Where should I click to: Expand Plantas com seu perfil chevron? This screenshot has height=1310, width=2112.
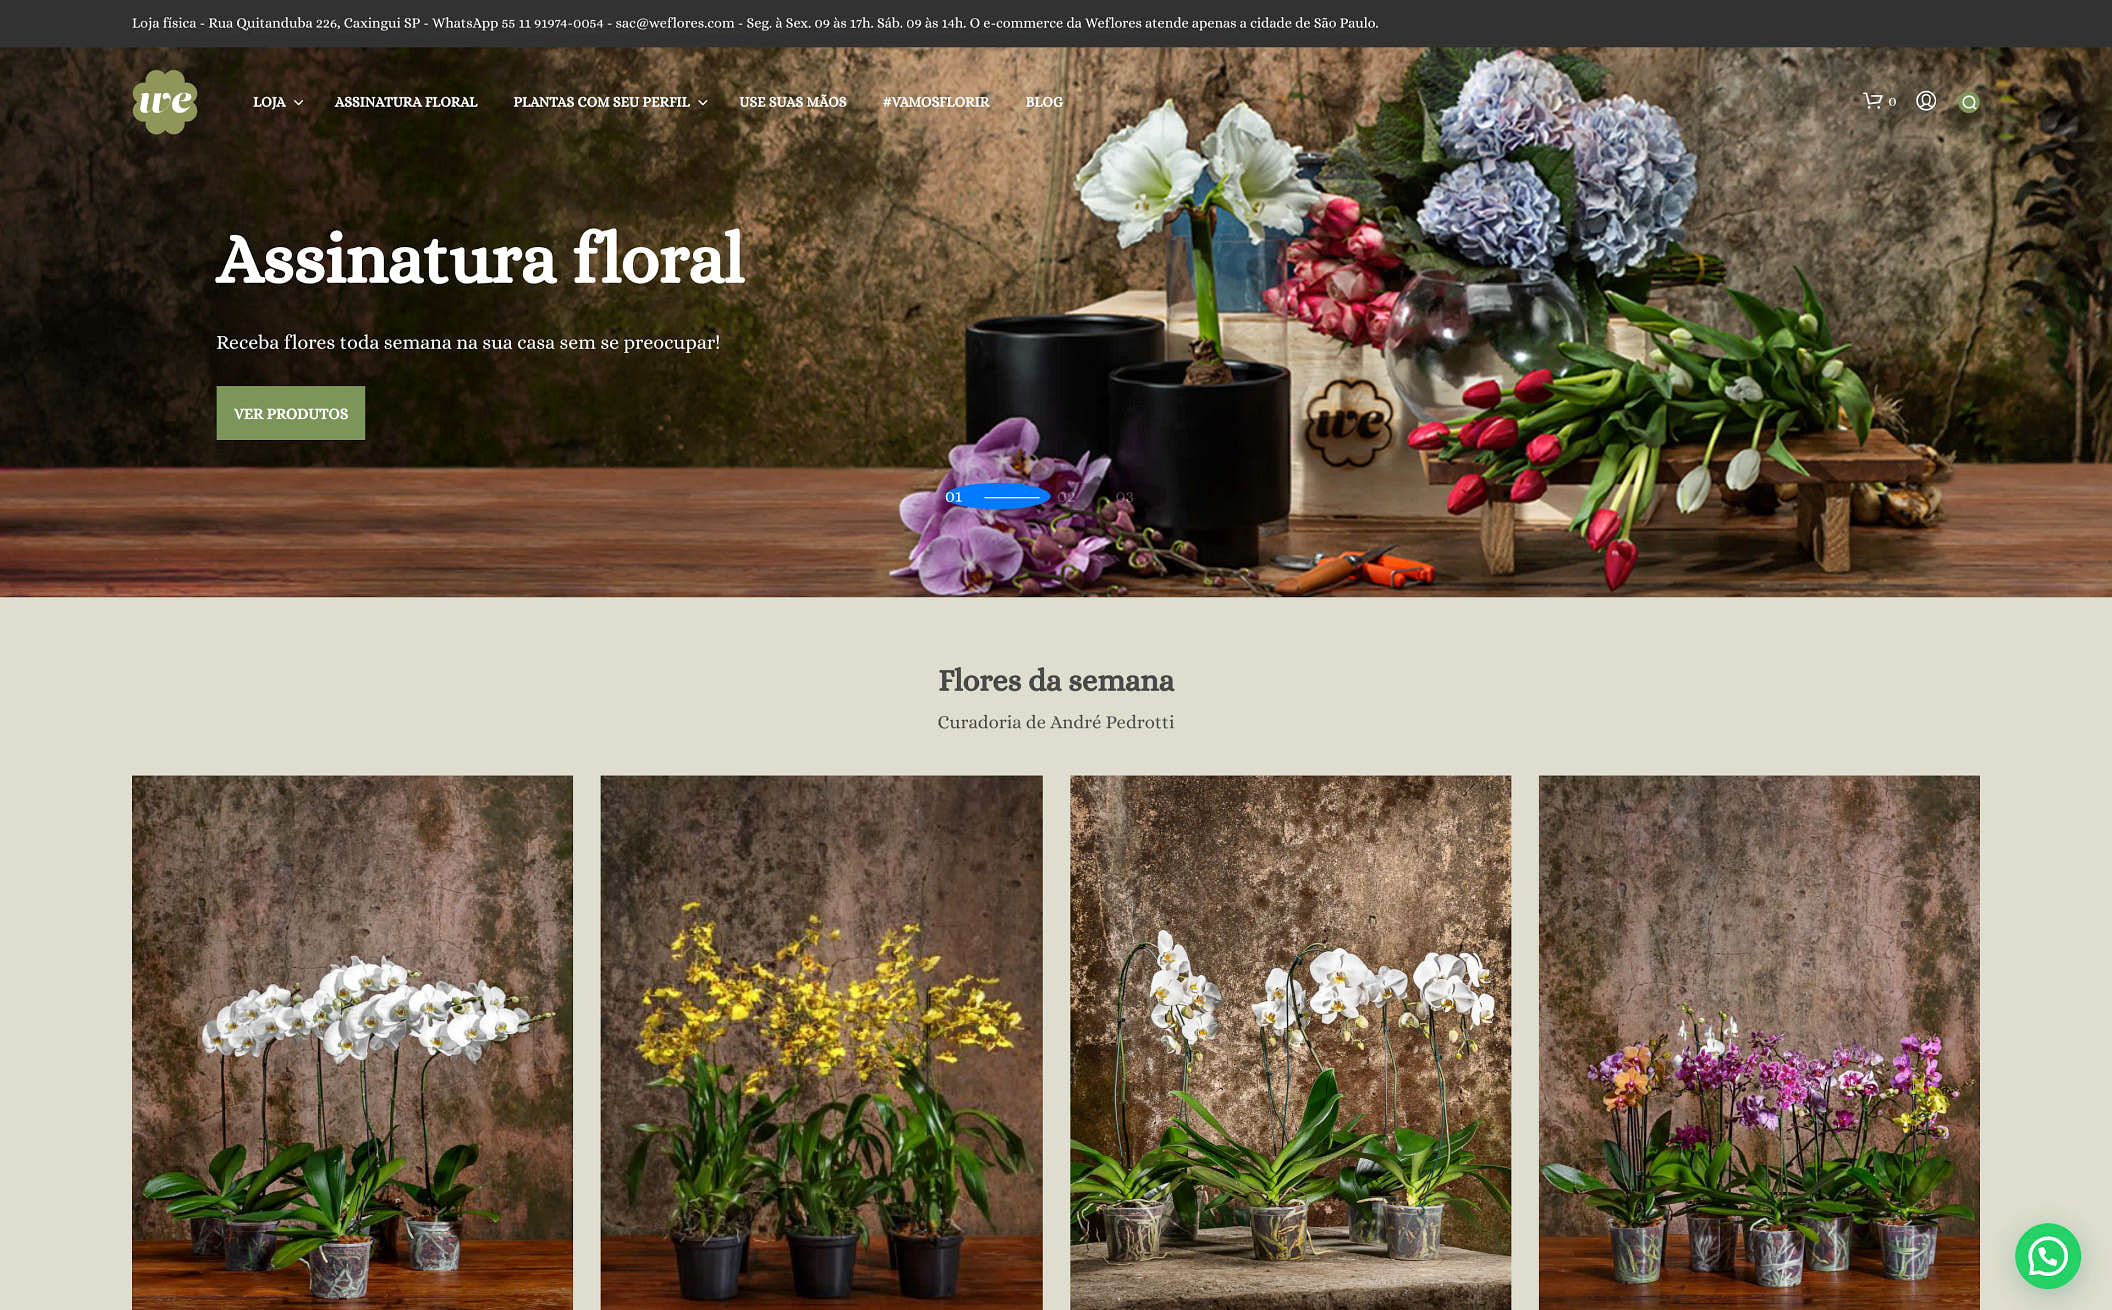[x=703, y=103]
